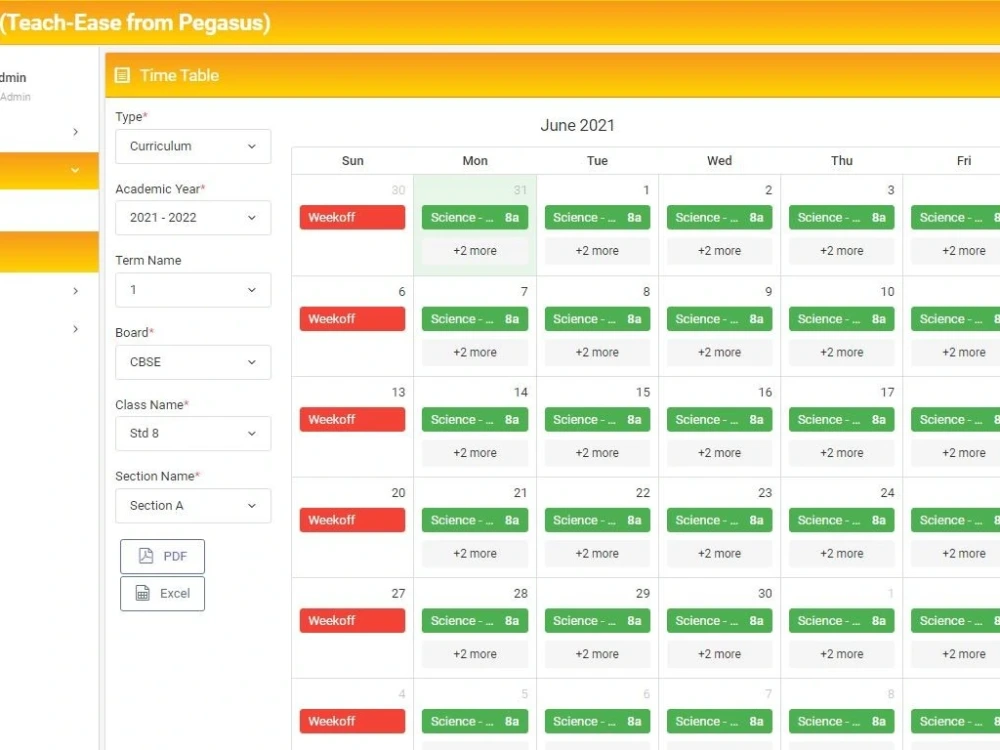This screenshot has width=1000, height=750.
Task: Open the Section Name dropdown Section A
Action: [x=193, y=505]
